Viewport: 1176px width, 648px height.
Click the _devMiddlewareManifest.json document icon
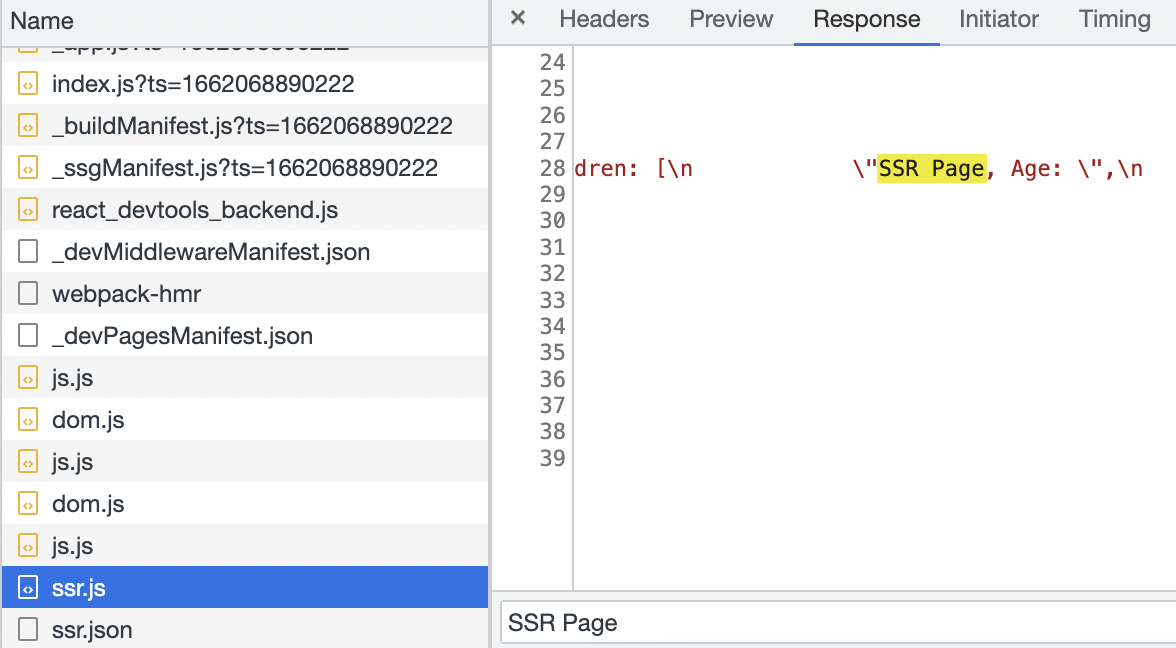[x=29, y=252]
